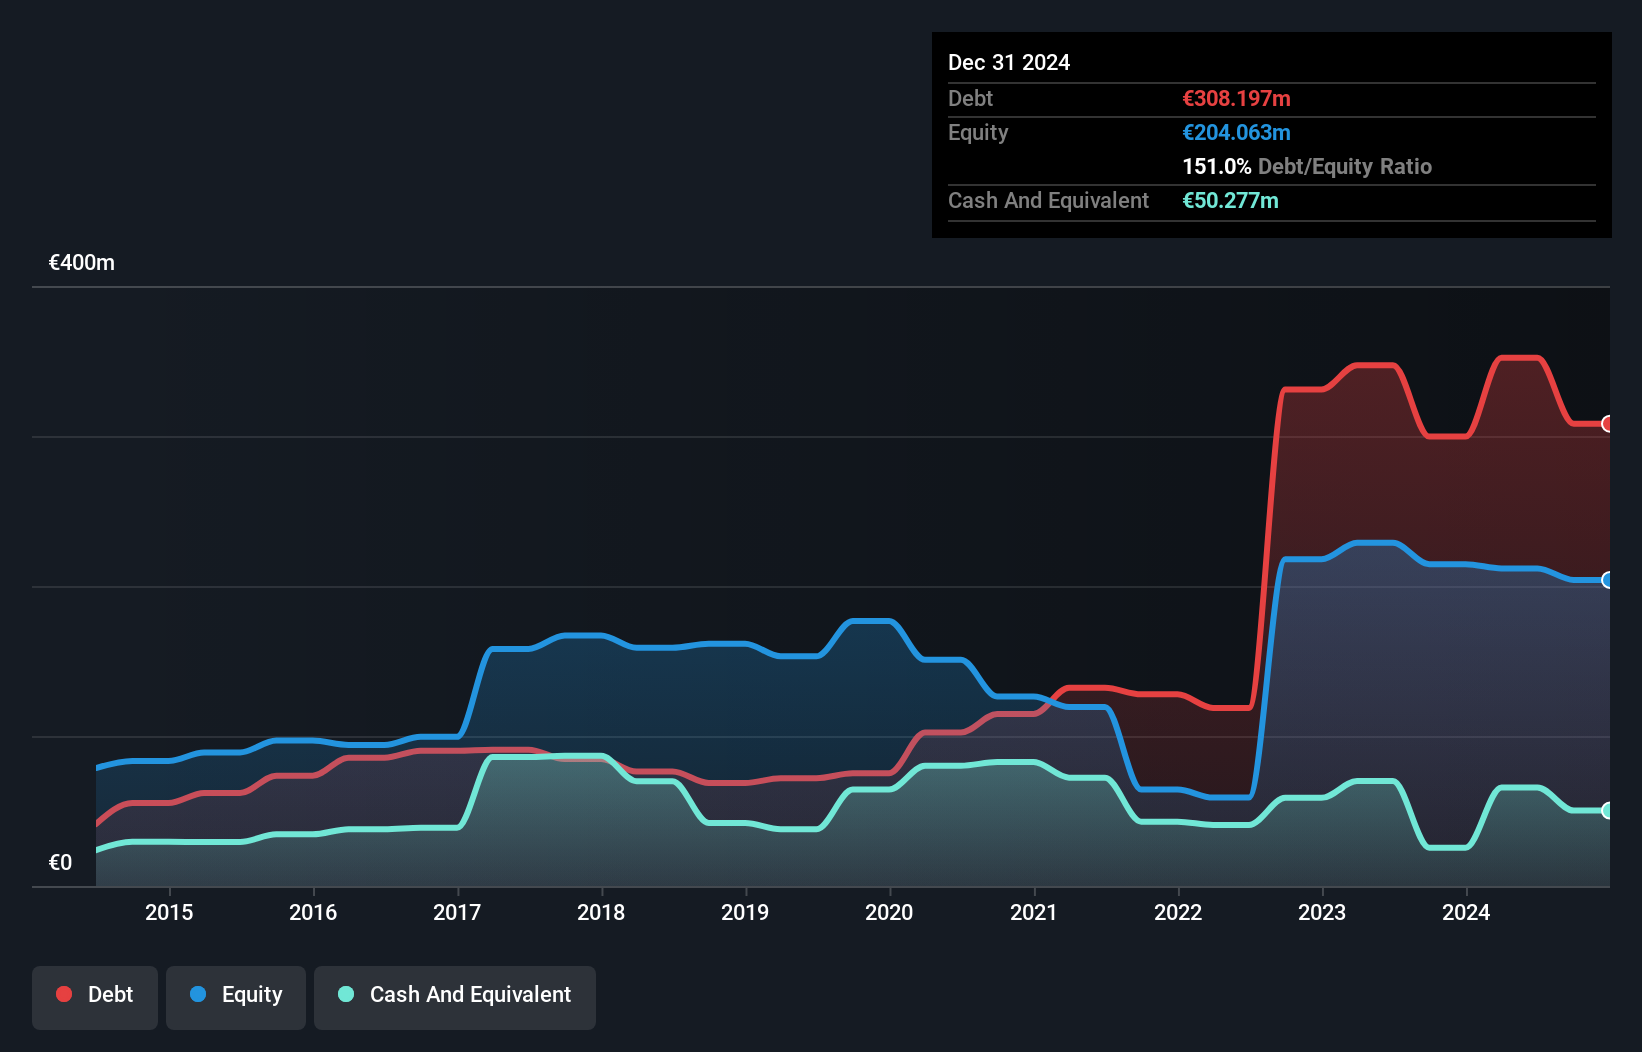The height and width of the screenshot is (1052, 1642).
Task: Click the red Debt legend dot
Action: point(64,994)
